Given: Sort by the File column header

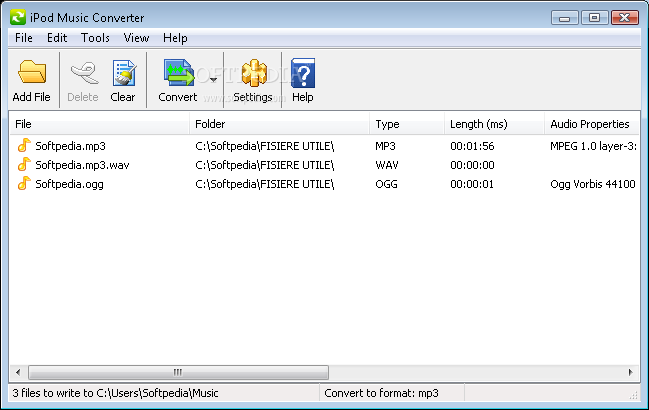Looking at the screenshot, I should [99, 124].
